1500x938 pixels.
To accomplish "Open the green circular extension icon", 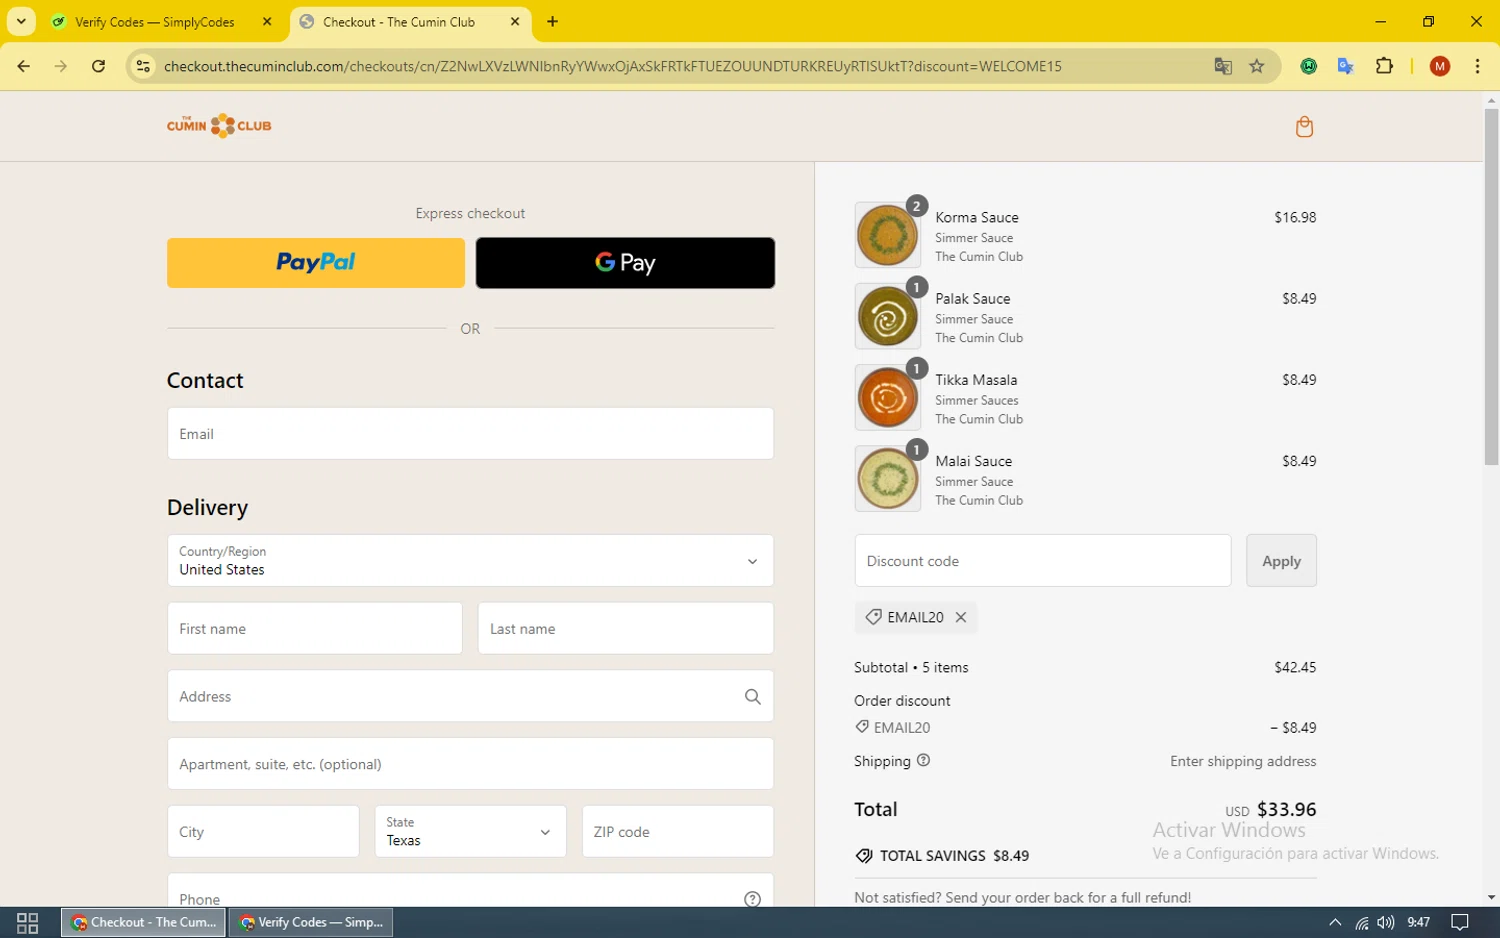I will (1308, 66).
